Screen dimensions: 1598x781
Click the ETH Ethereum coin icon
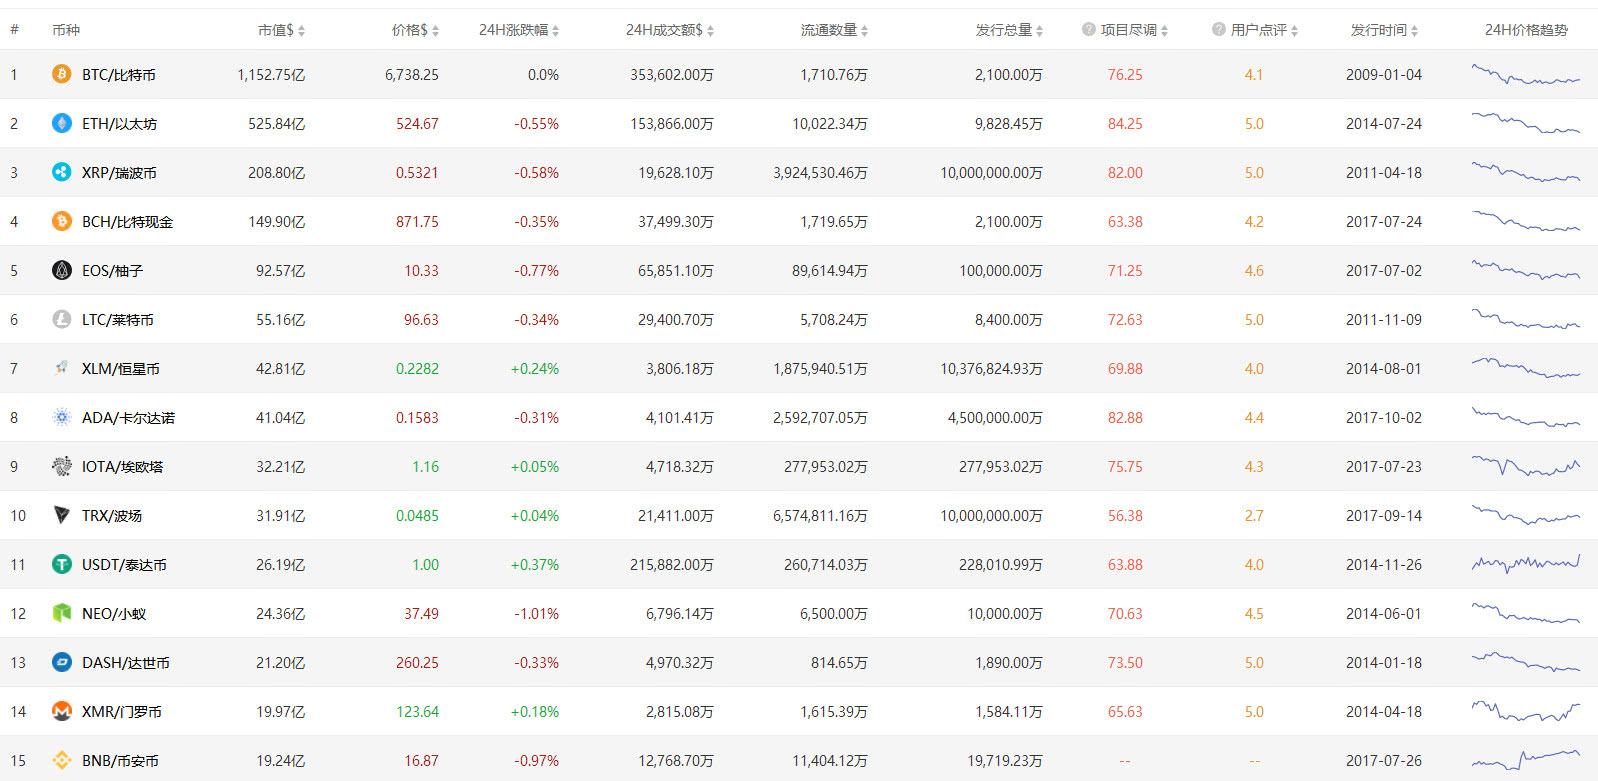pos(62,123)
